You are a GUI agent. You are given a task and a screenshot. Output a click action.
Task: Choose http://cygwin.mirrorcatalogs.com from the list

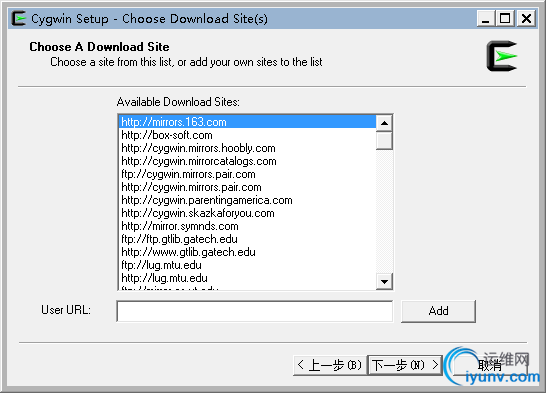pyautogui.click(x=247, y=161)
